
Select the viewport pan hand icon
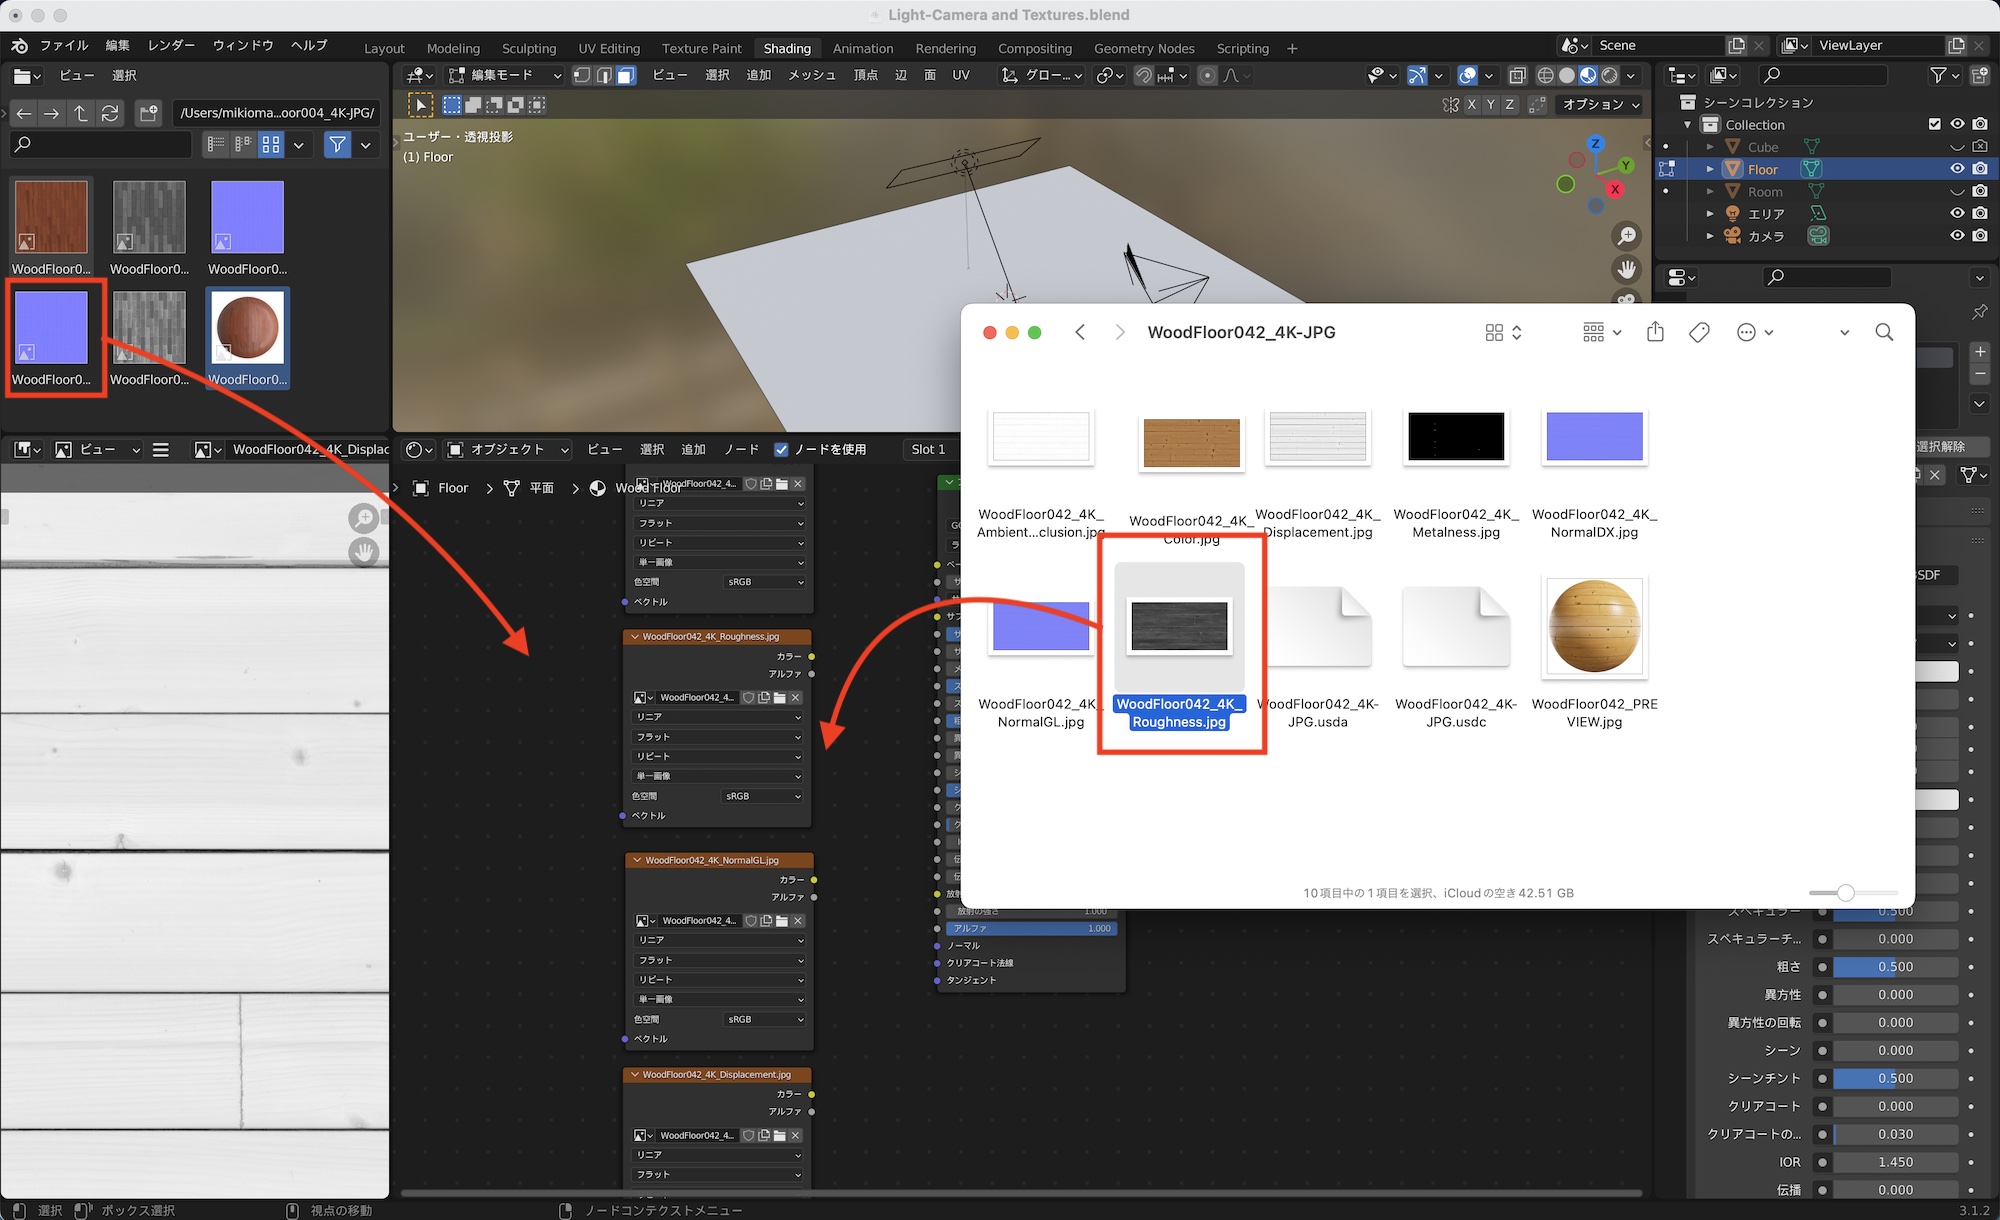click(x=1627, y=269)
